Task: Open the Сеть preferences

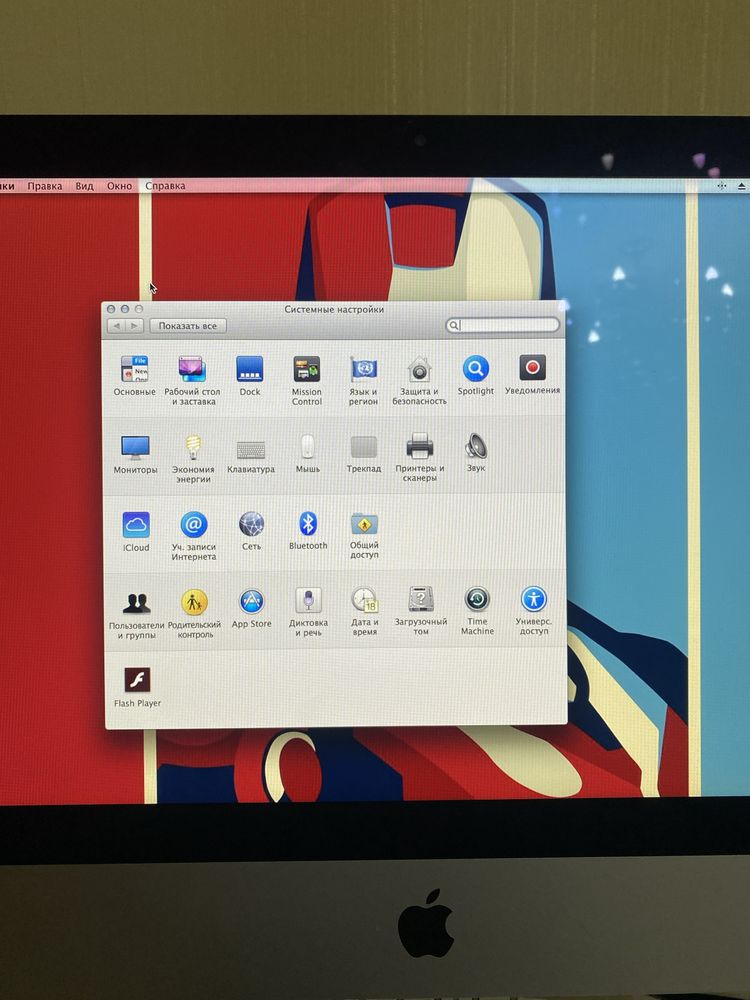Action: tap(251, 524)
